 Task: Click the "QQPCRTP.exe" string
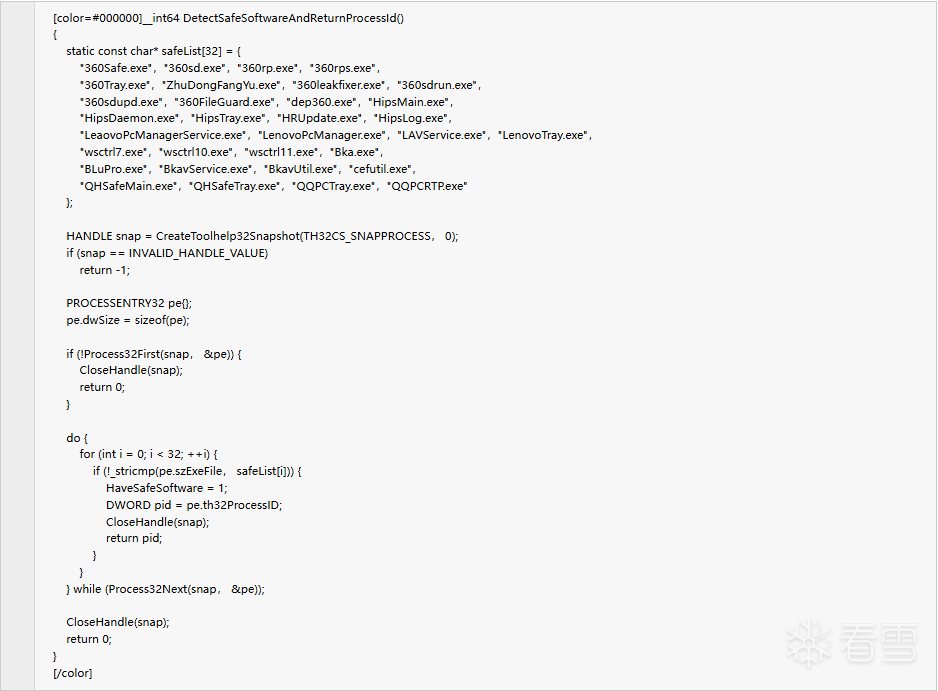point(429,186)
